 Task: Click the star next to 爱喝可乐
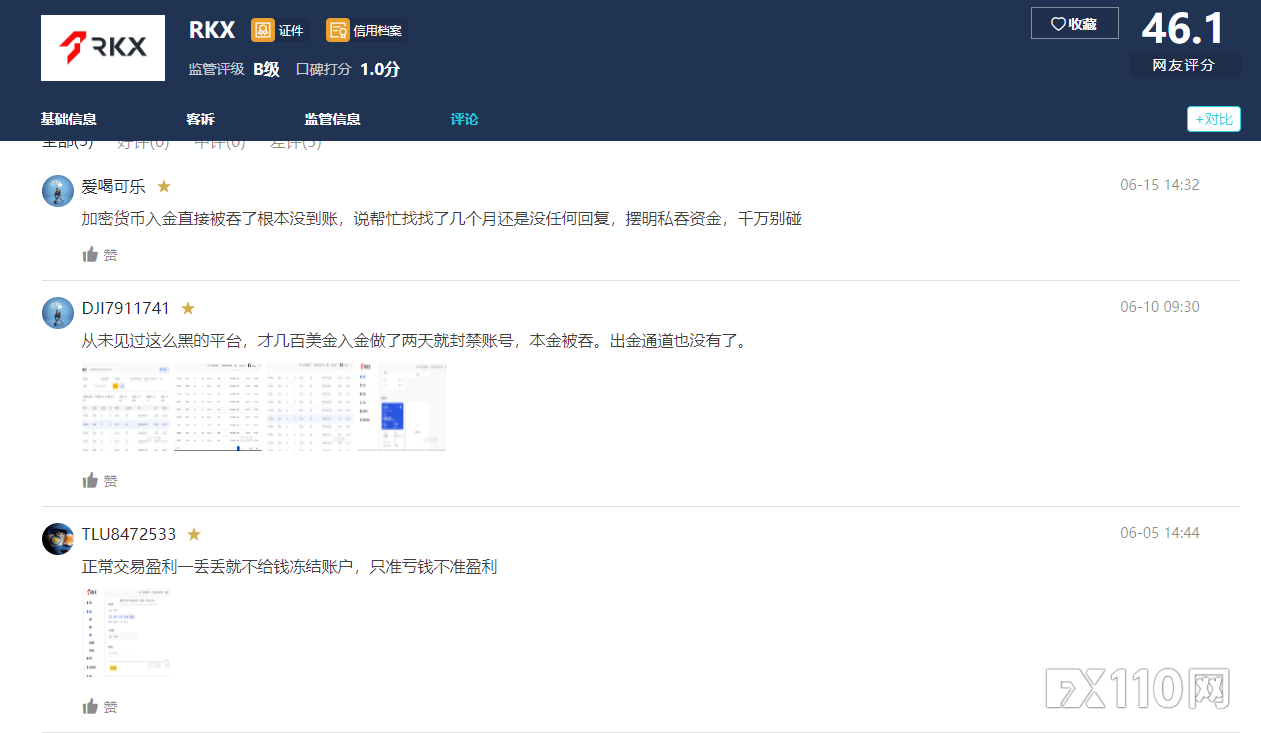coord(164,186)
